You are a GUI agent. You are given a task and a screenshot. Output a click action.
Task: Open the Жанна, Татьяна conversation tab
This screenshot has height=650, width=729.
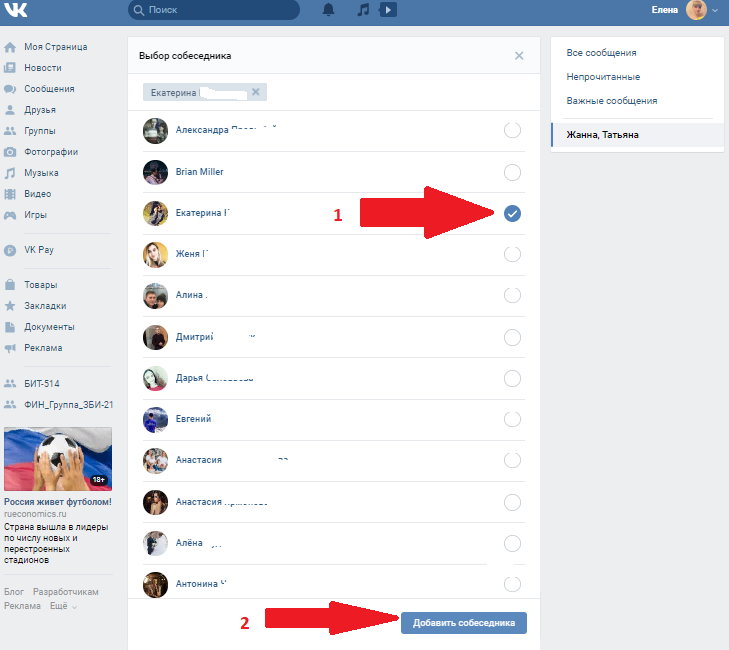[637, 135]
